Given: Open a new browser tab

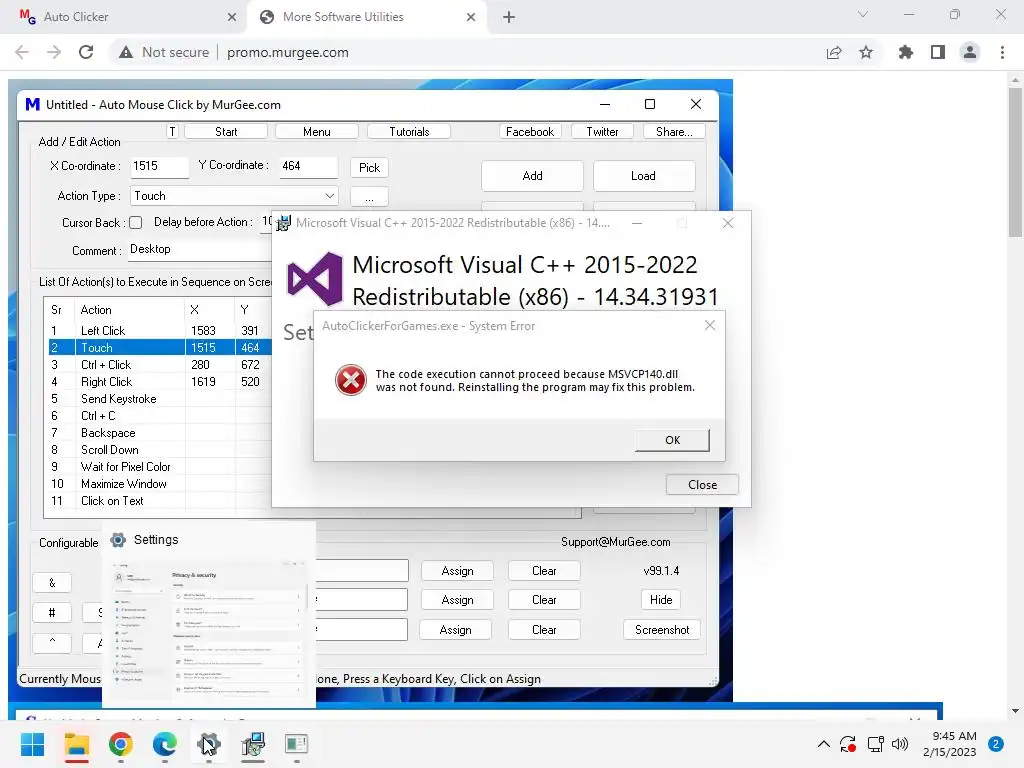Looking at the screenshot, I should point(509,17).
